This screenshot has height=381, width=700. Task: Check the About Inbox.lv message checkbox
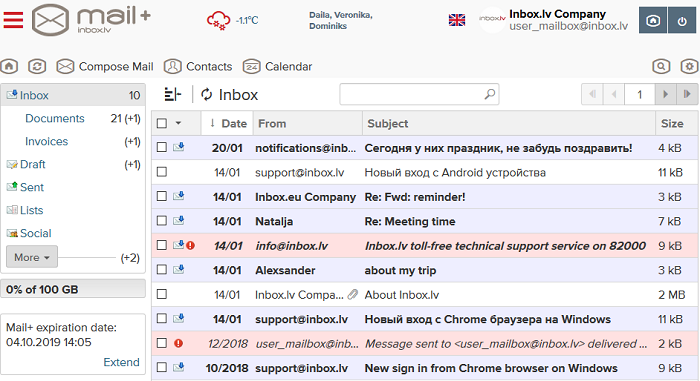point(162,294)
